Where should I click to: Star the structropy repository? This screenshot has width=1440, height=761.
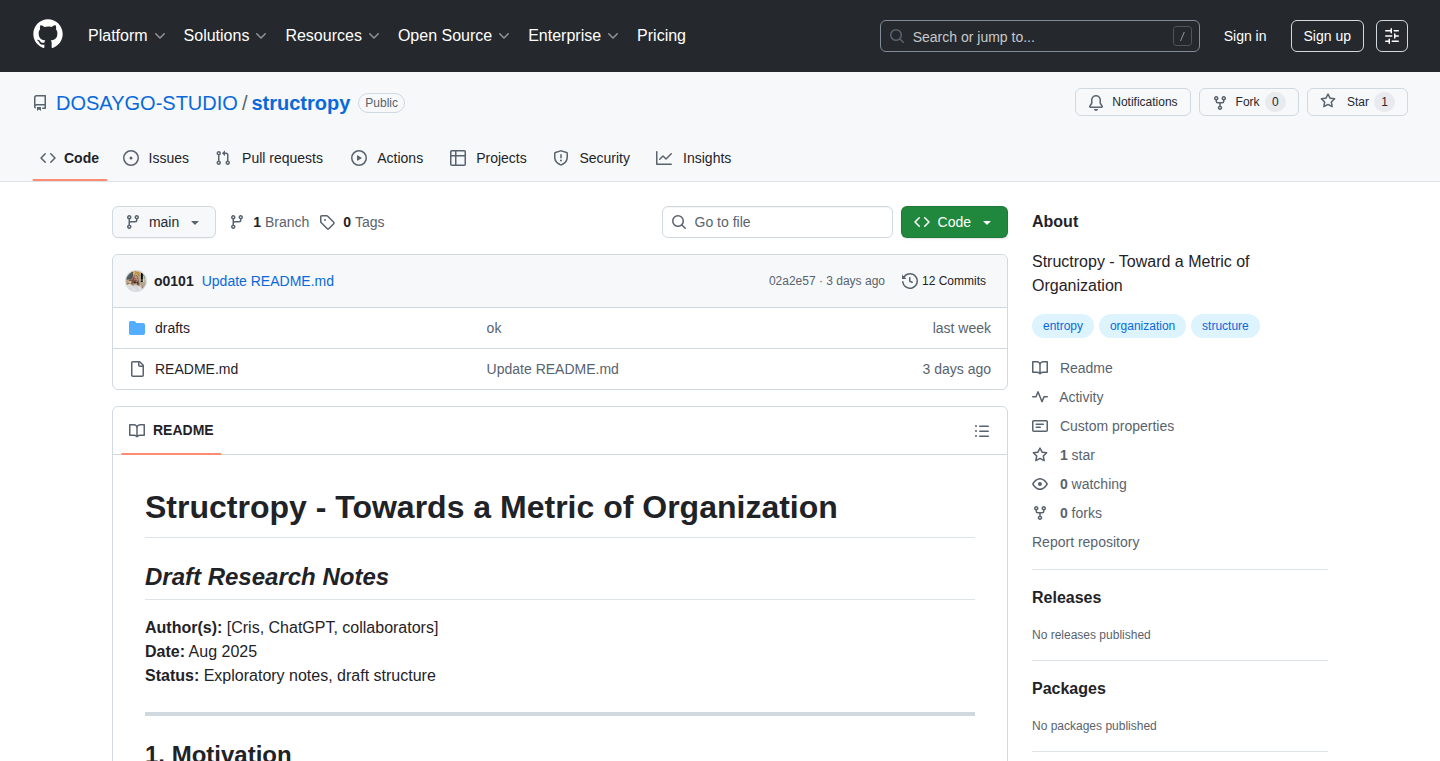[x=1357, y=102]
